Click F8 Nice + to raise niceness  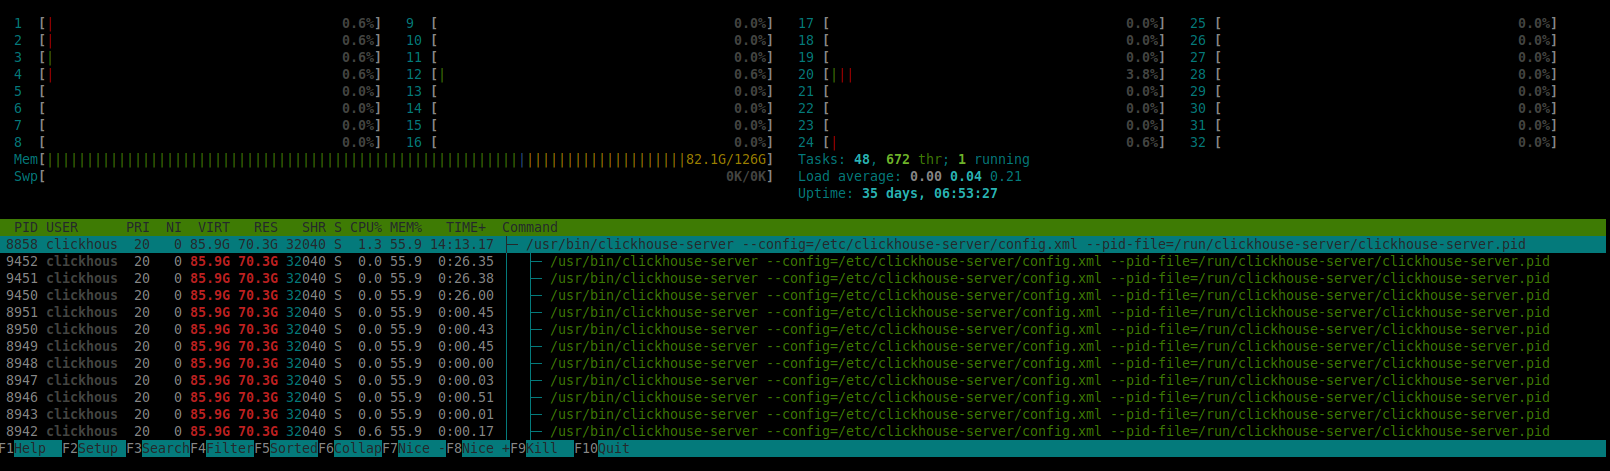[x=478, y=448]
